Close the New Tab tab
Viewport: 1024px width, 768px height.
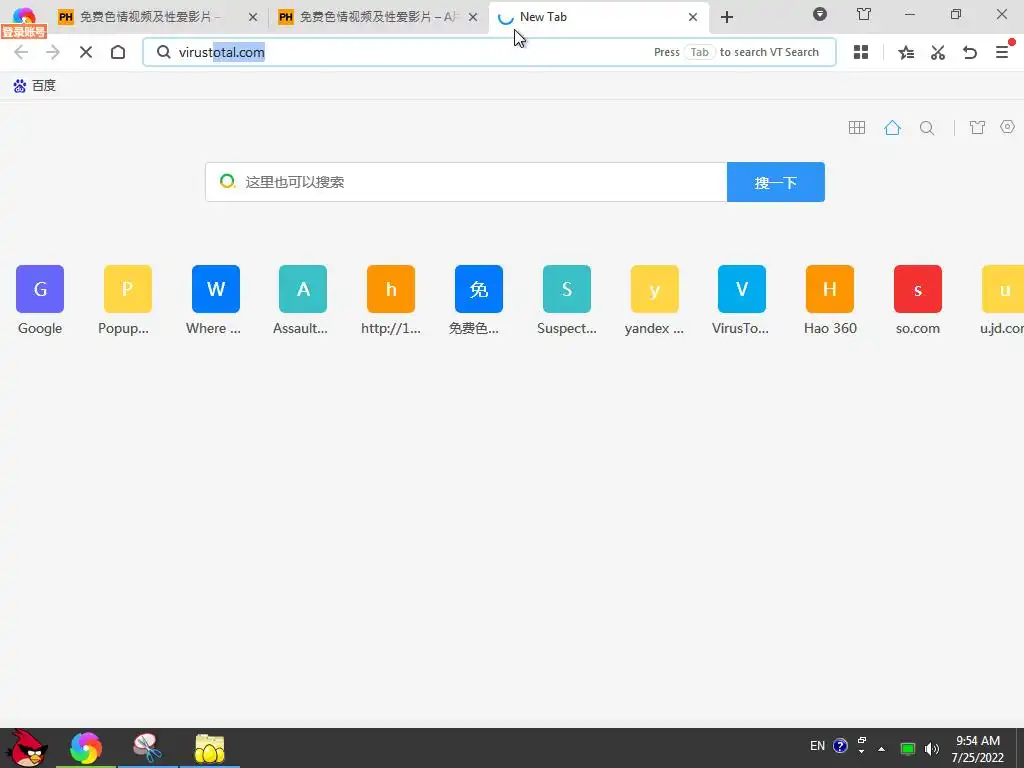coord(693,17)
